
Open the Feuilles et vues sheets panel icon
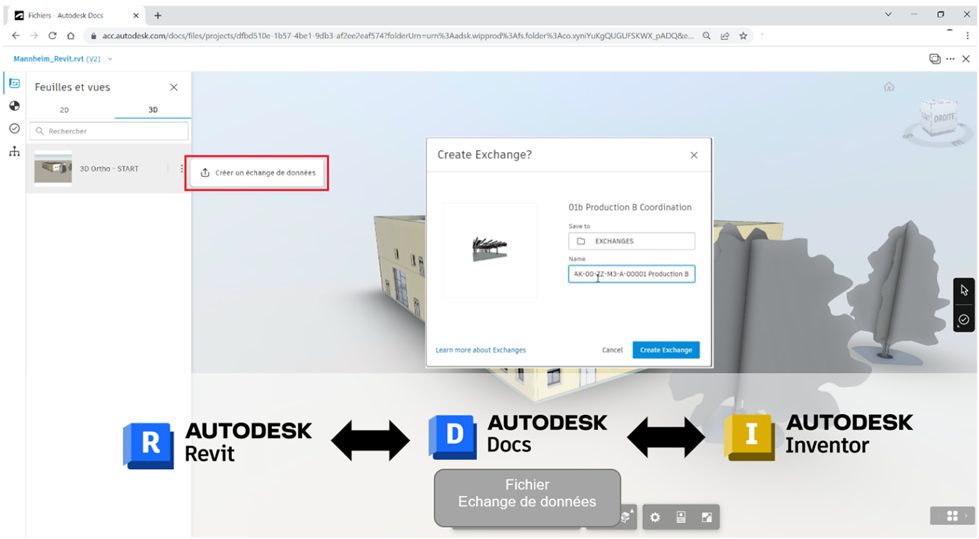point(14,83)
